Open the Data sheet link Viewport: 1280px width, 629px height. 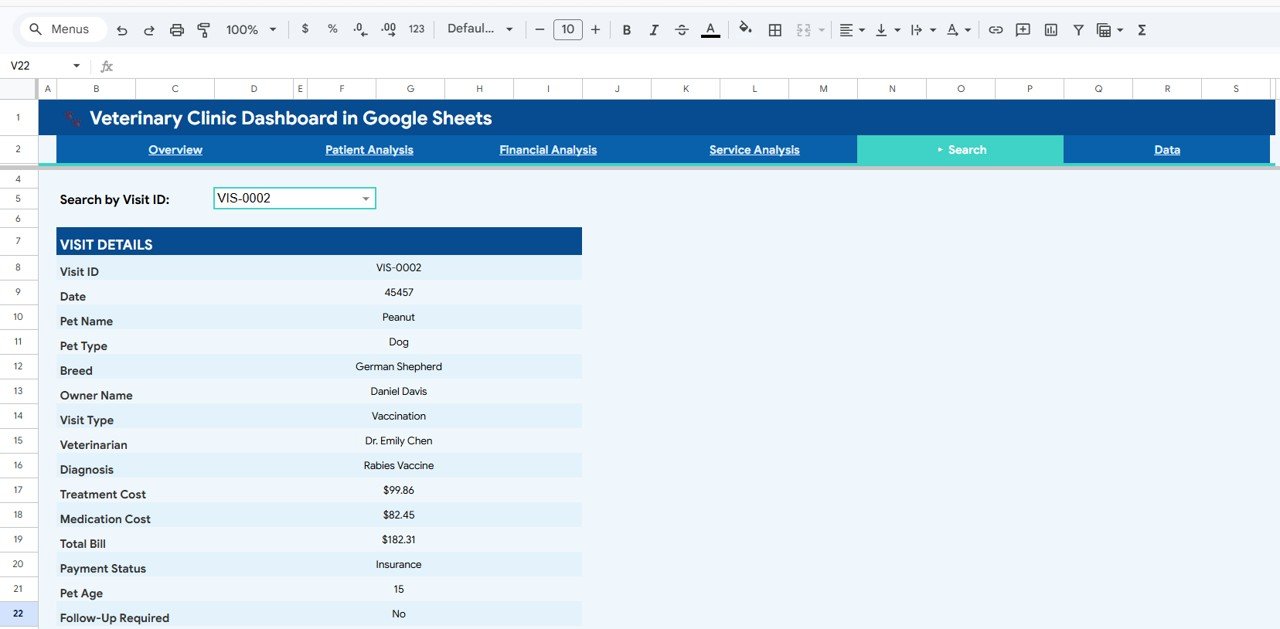(x=1167, y=149)
